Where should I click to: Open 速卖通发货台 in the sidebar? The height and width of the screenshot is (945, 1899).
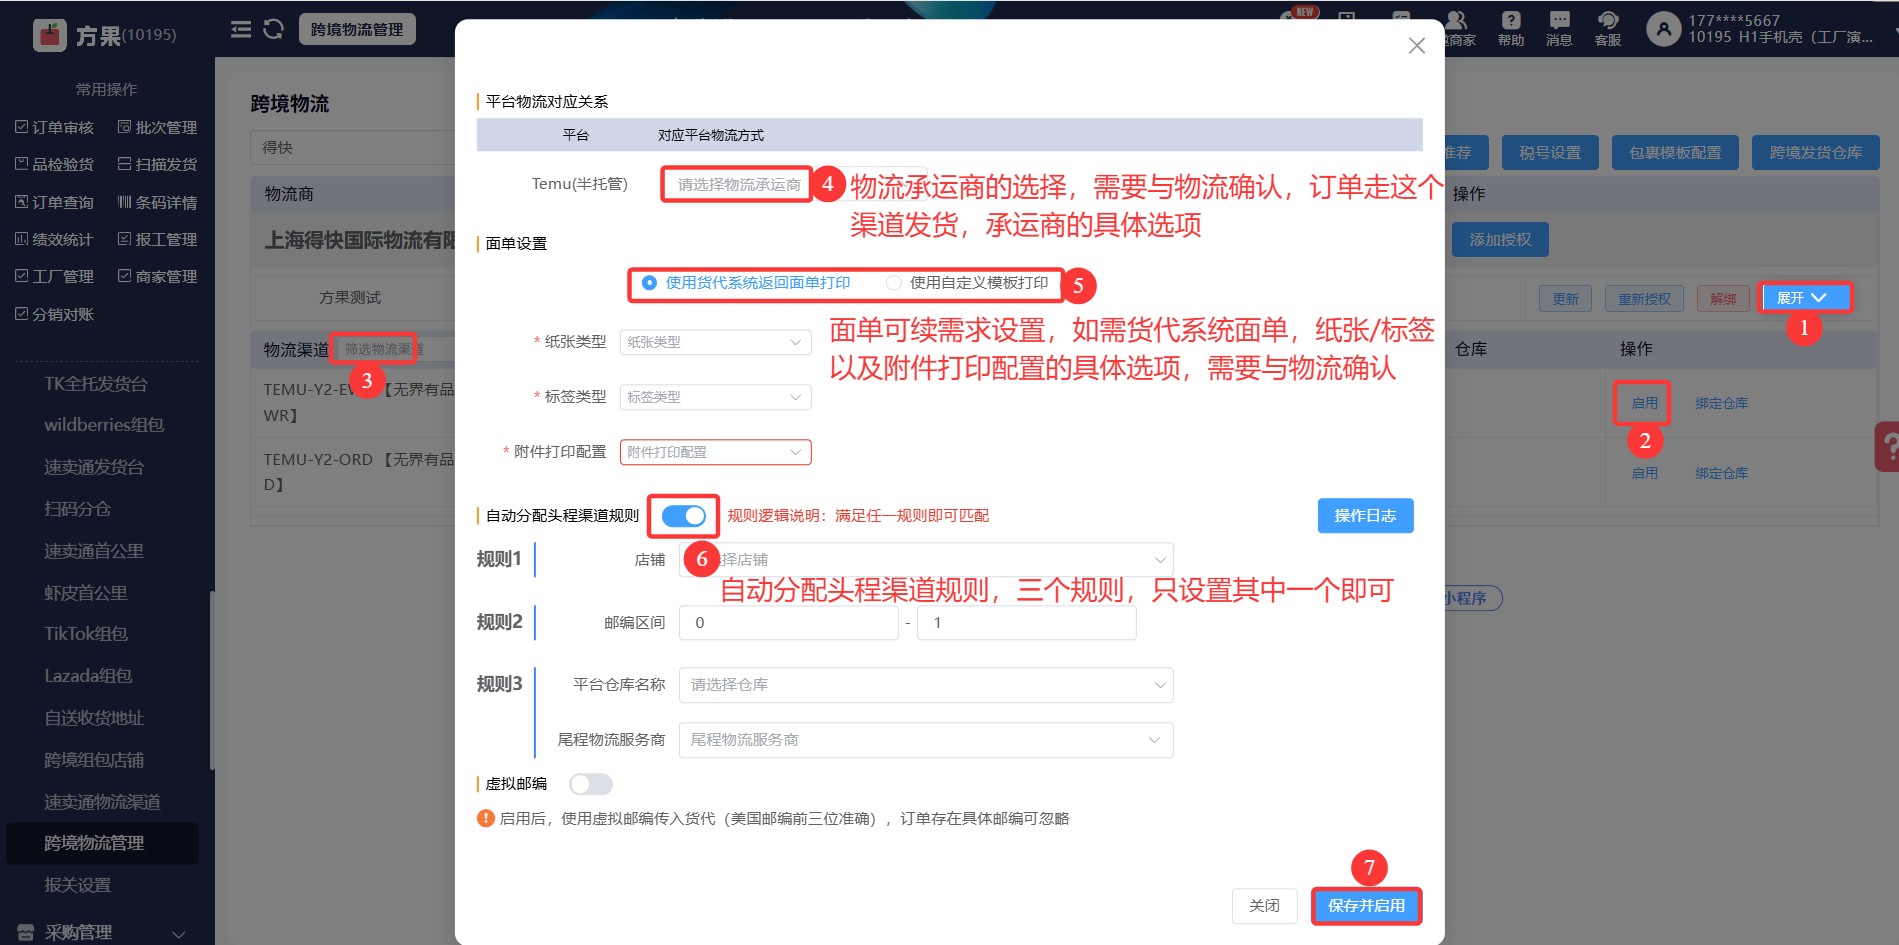(x=94, y=467)
